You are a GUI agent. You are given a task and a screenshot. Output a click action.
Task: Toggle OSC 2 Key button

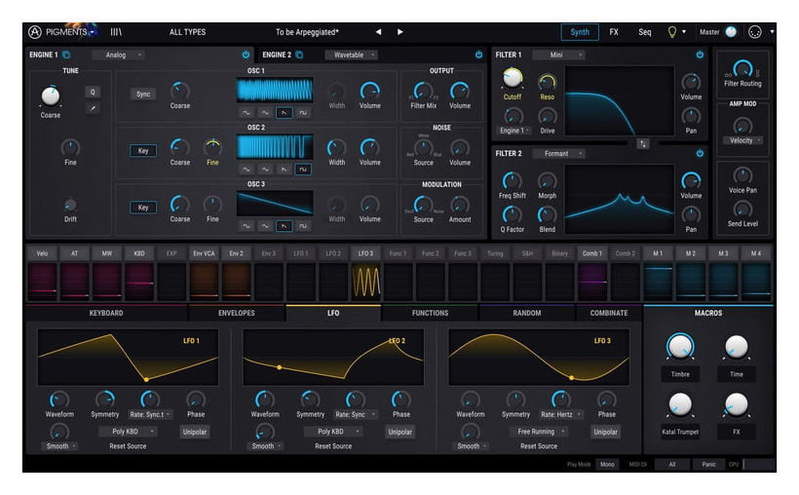click(143, 151)
